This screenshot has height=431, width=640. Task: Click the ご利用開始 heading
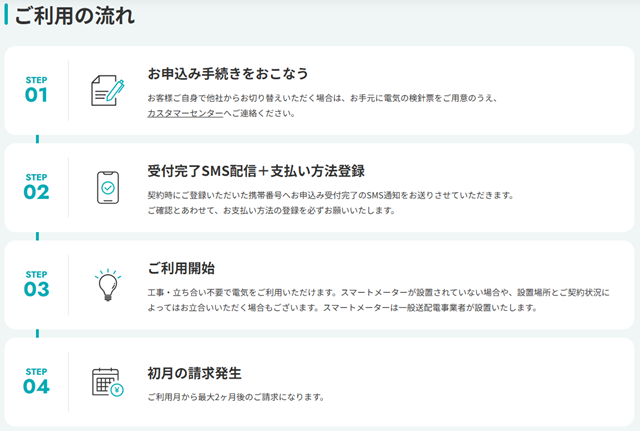(x=181, y=268)
